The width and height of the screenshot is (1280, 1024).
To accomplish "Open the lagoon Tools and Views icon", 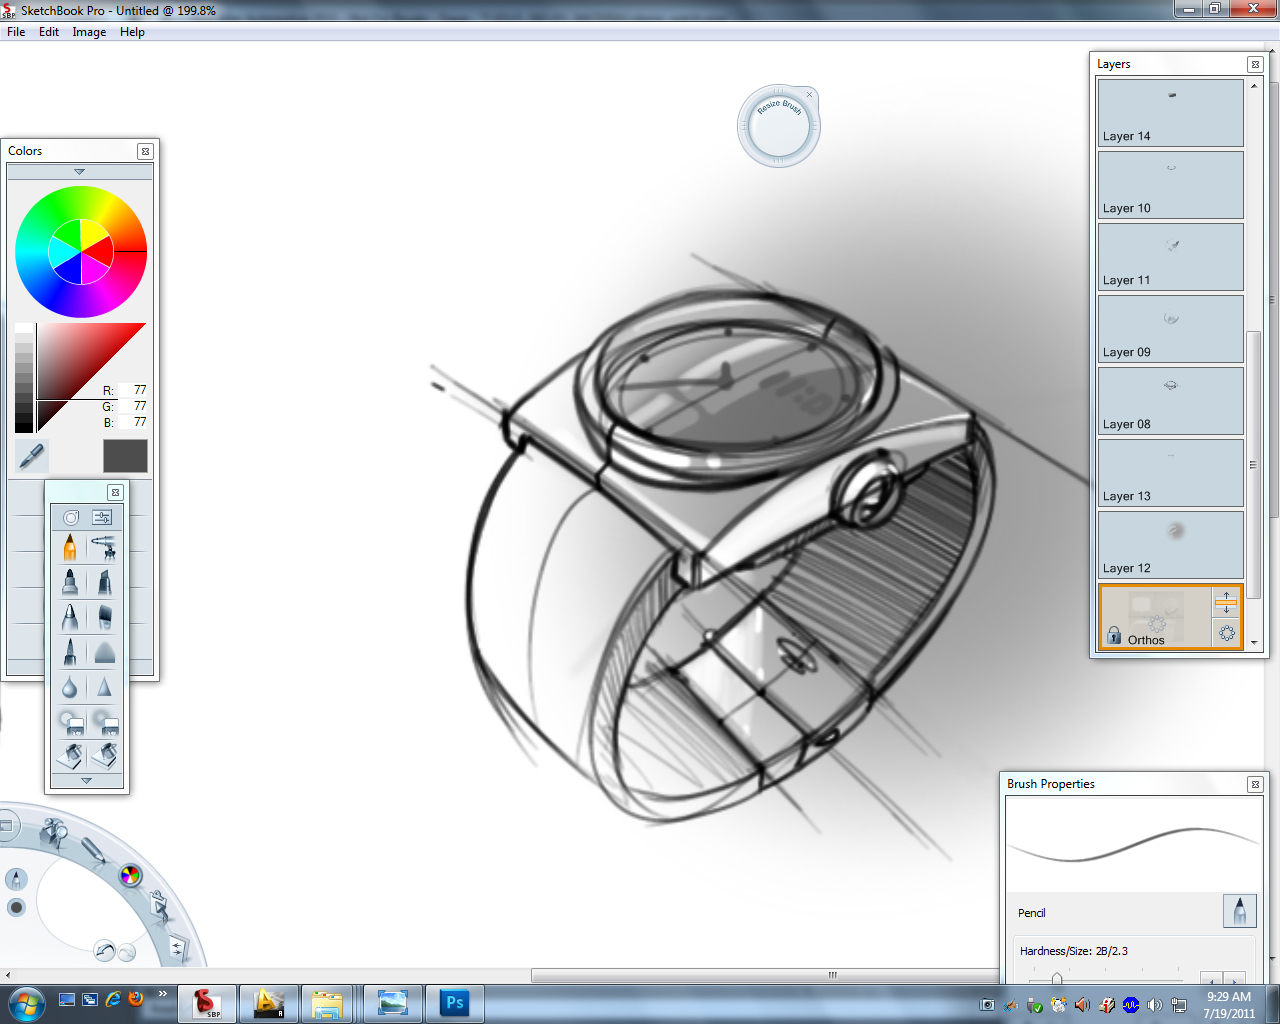I will pyautogui.click(x=54, y=830).
